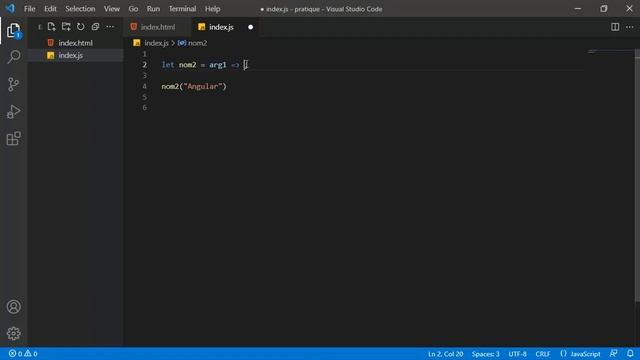The height and width of the screenshot is (360, 640).
Task: Click index.js in the breadcrumb
Action: pyautogui.click(x=156, y=43)
